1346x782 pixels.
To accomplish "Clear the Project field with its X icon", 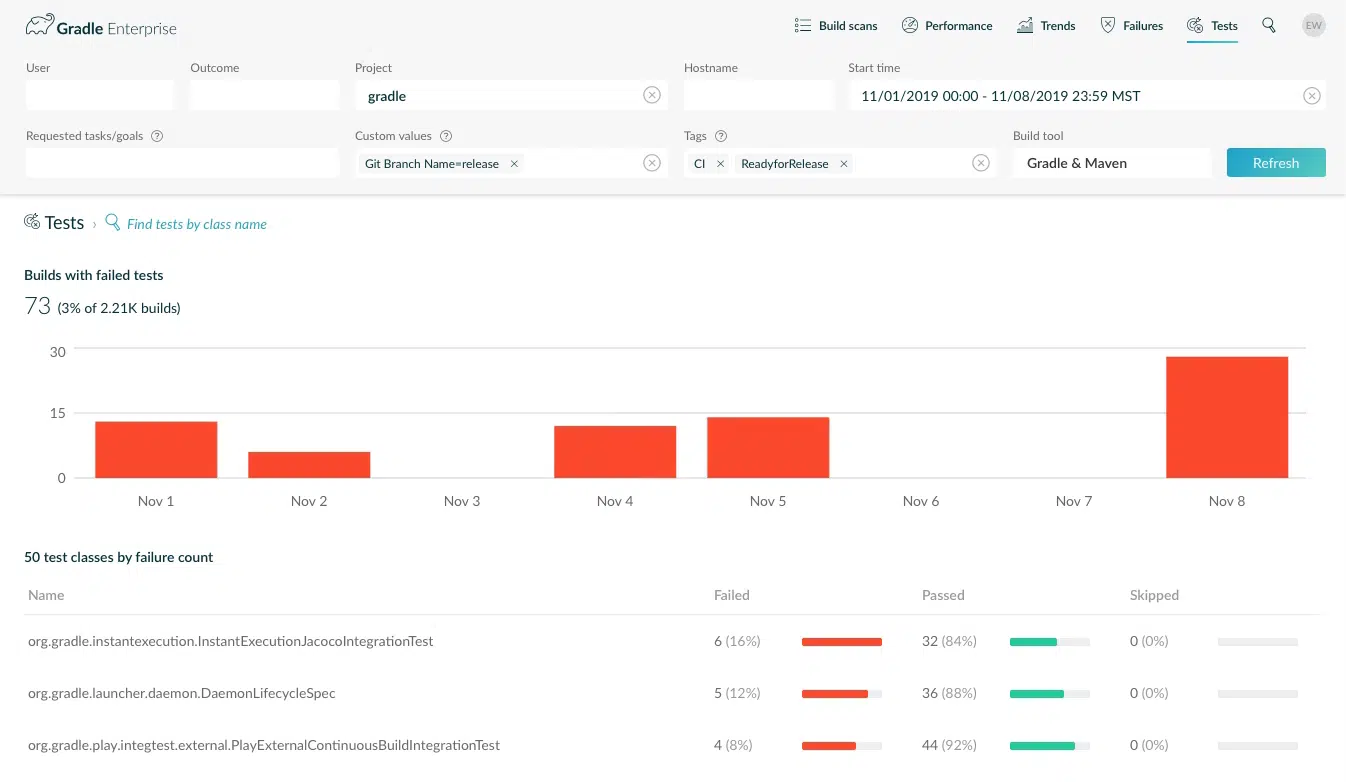I will 652,96.
